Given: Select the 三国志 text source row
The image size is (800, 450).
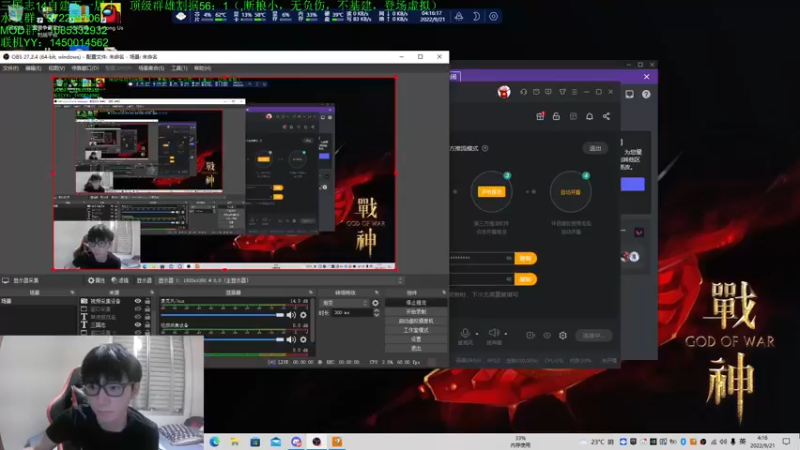Looking at the screenshot, I should pyautogui.click(x=117, y=324).
